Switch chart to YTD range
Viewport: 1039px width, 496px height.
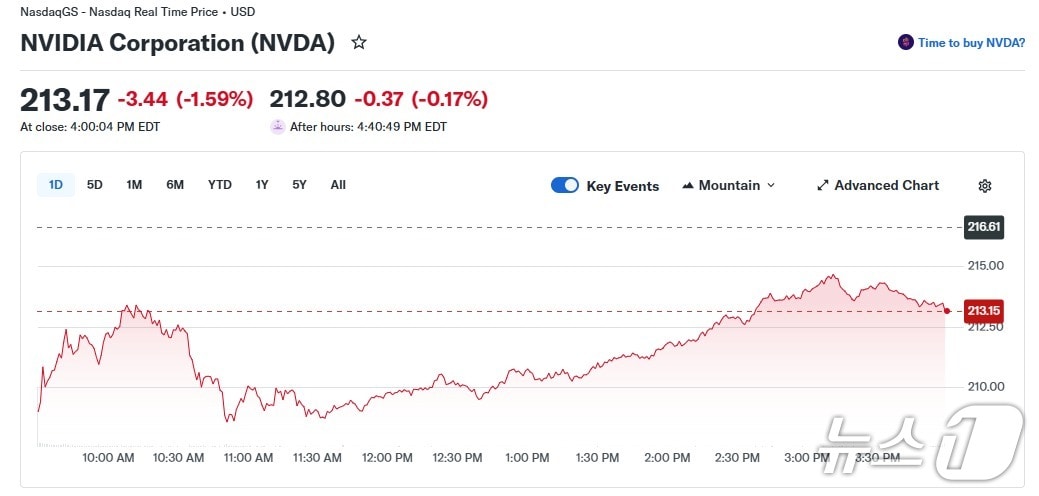pyautogui.click(x=220, y=185)
